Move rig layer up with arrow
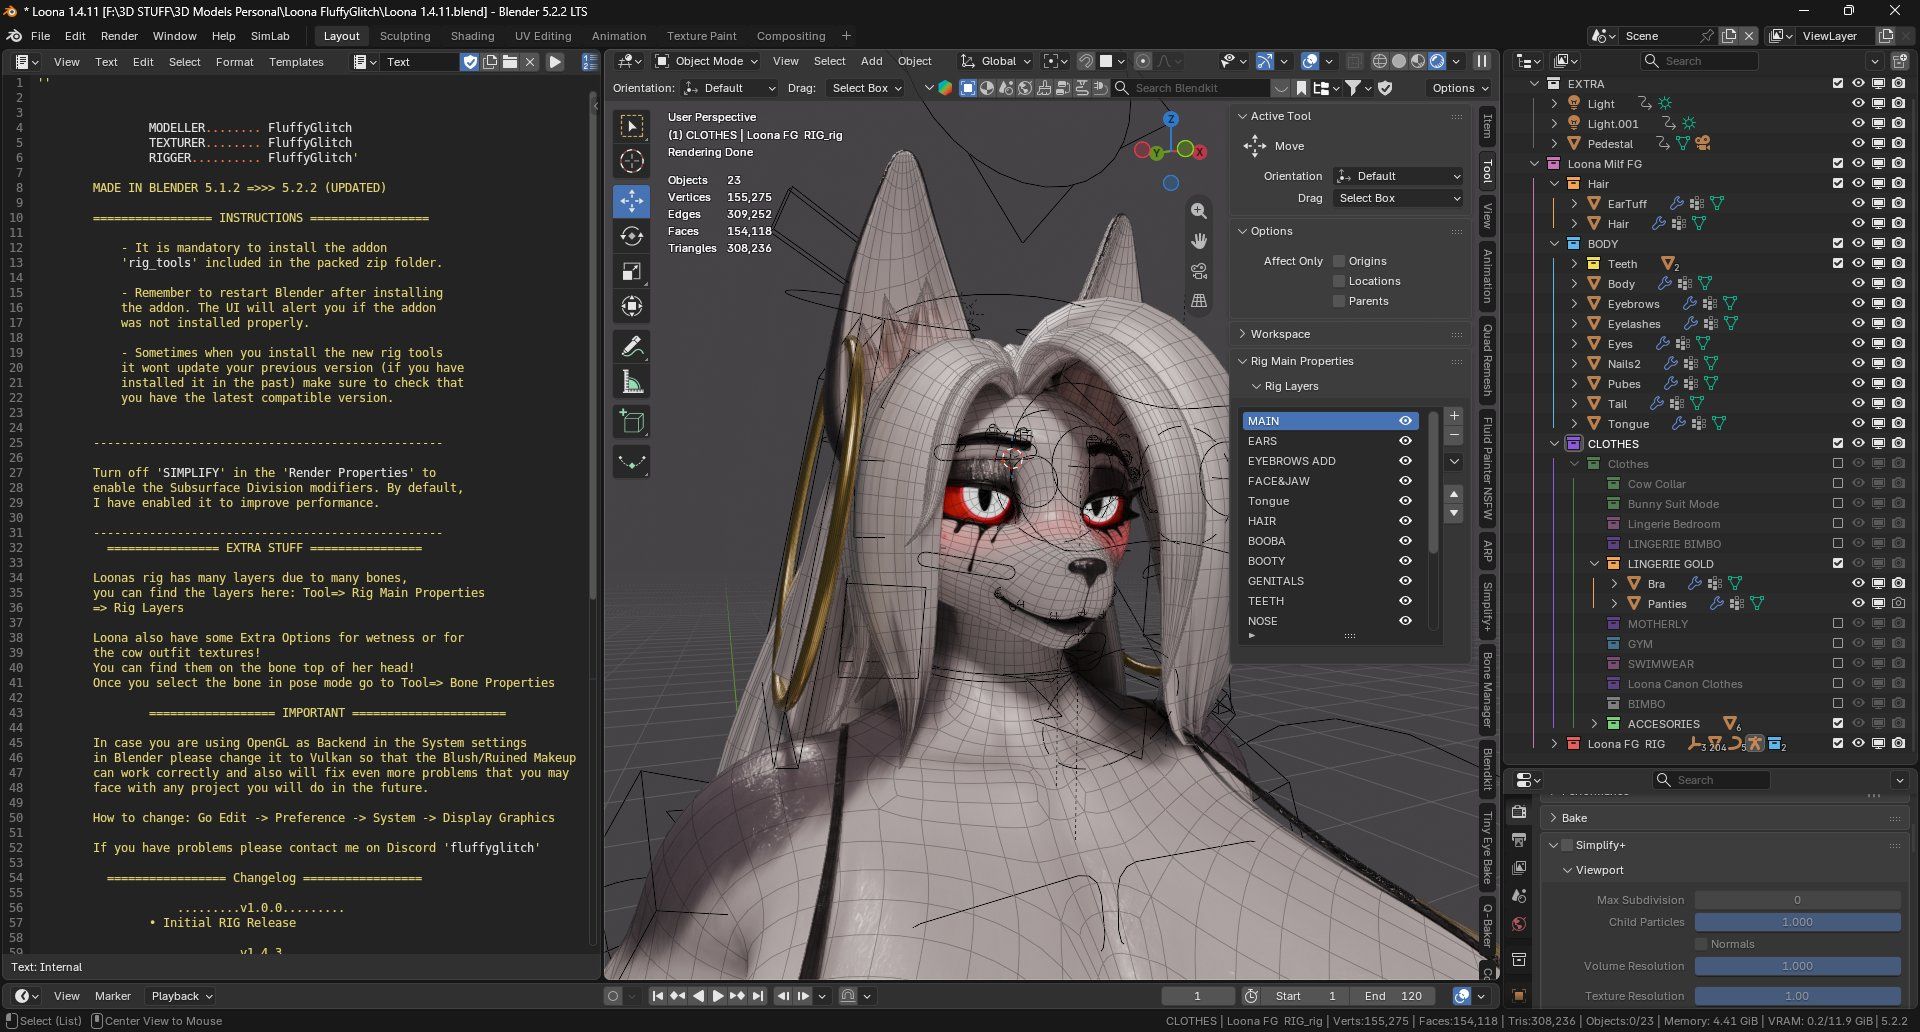This screenshot has width=1920, height=1032. coord(1455,494)
